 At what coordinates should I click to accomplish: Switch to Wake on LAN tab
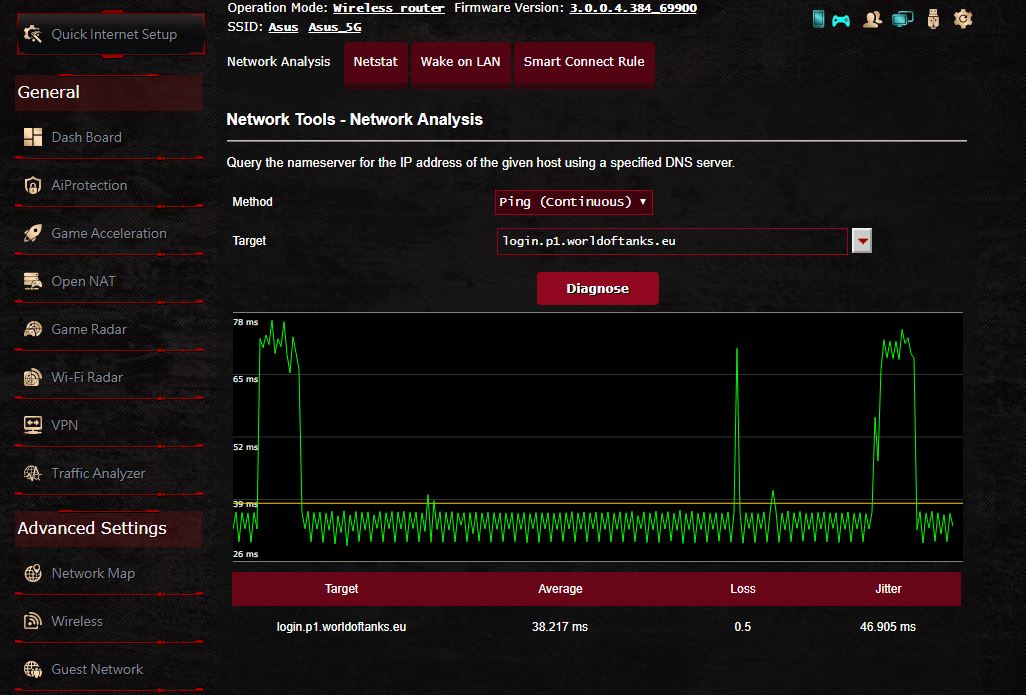[461, 63]
